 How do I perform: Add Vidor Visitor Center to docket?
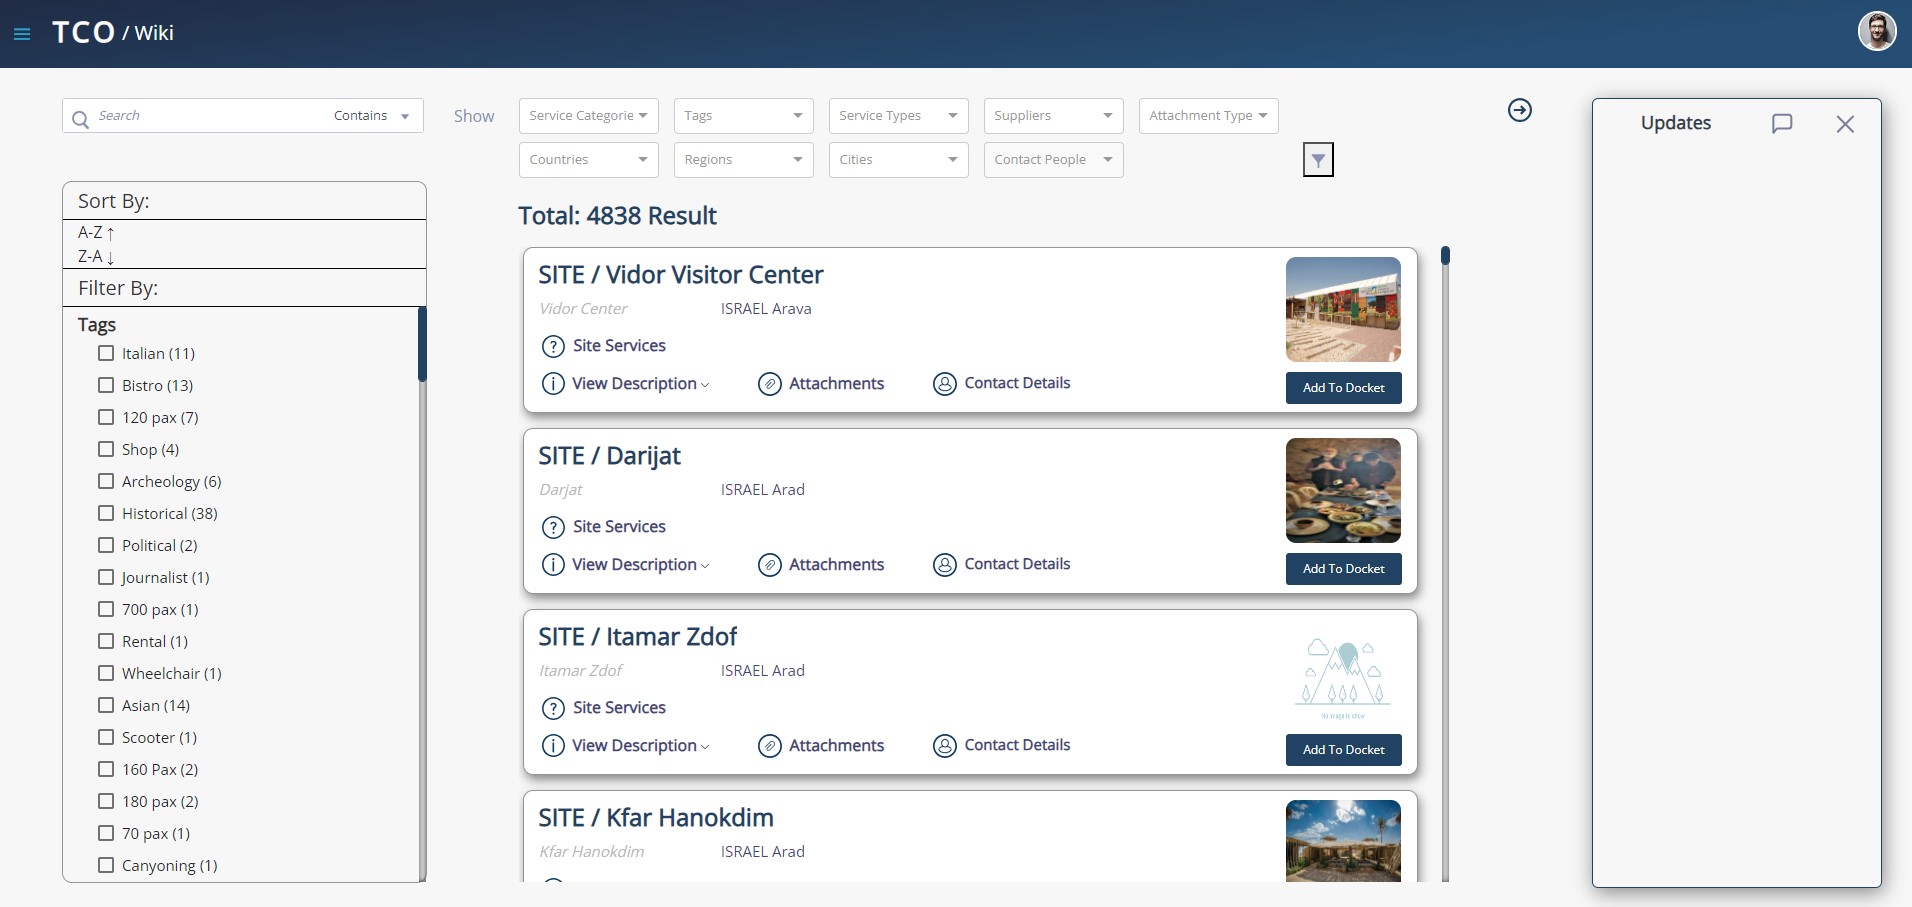[1343, 388]
